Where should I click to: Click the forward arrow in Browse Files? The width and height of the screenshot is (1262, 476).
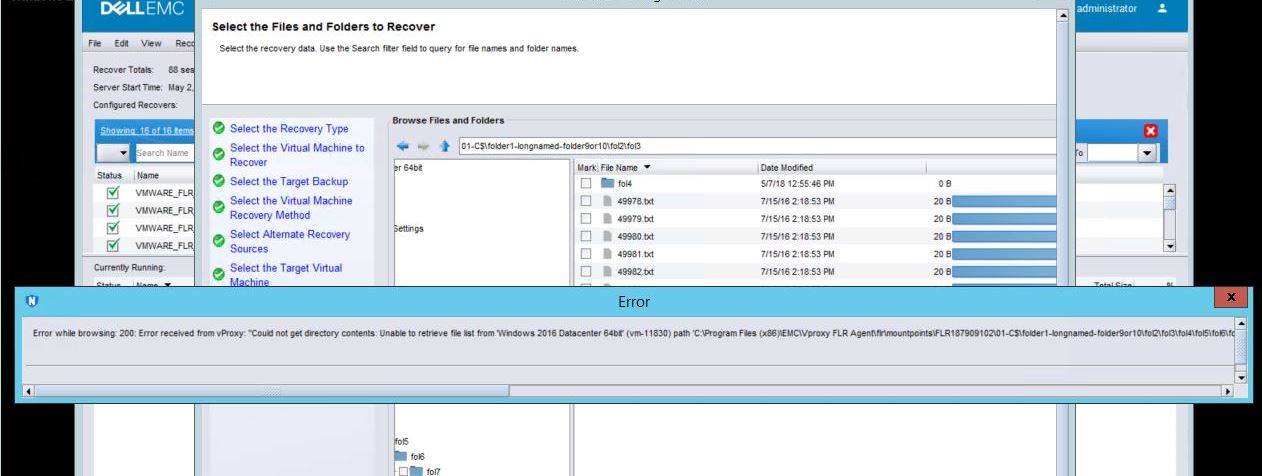coord(424,146)
